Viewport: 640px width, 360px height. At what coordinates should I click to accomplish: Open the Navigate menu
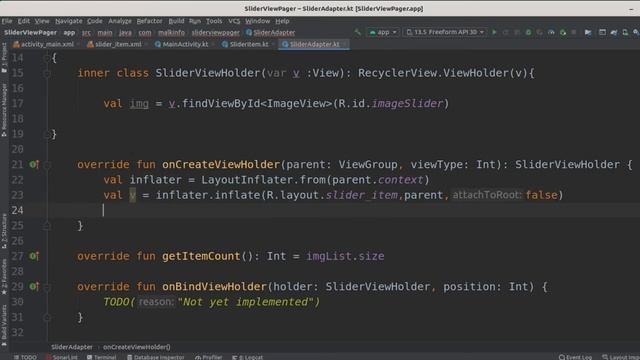point(69,21)
